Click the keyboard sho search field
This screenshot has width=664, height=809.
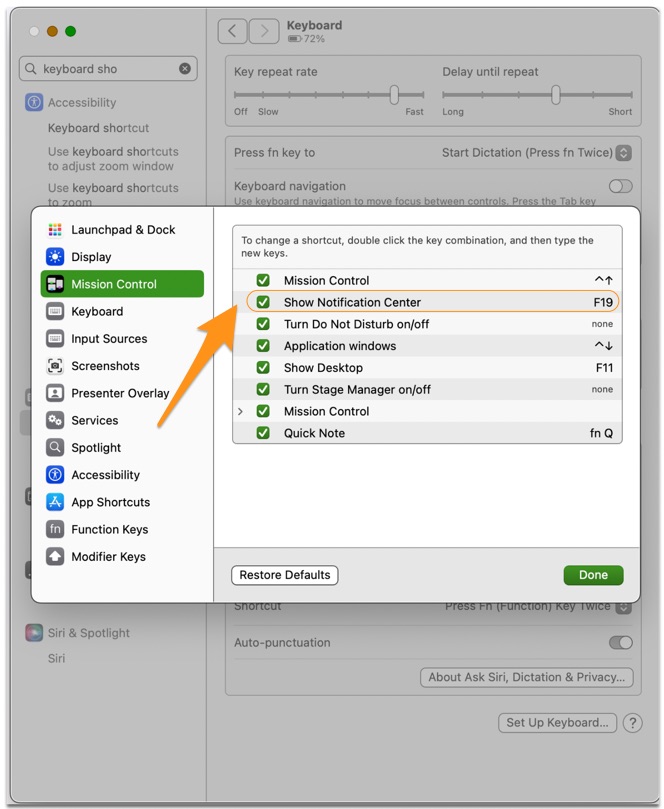pos(108,69)
